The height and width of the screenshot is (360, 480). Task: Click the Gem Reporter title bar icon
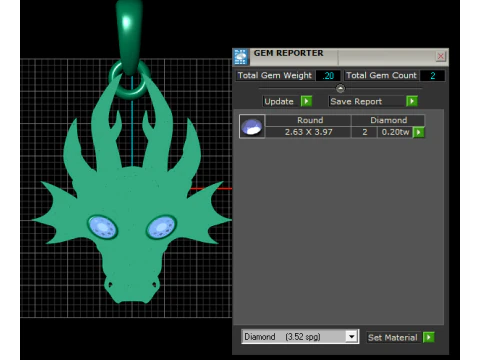[x=240, y=57]
